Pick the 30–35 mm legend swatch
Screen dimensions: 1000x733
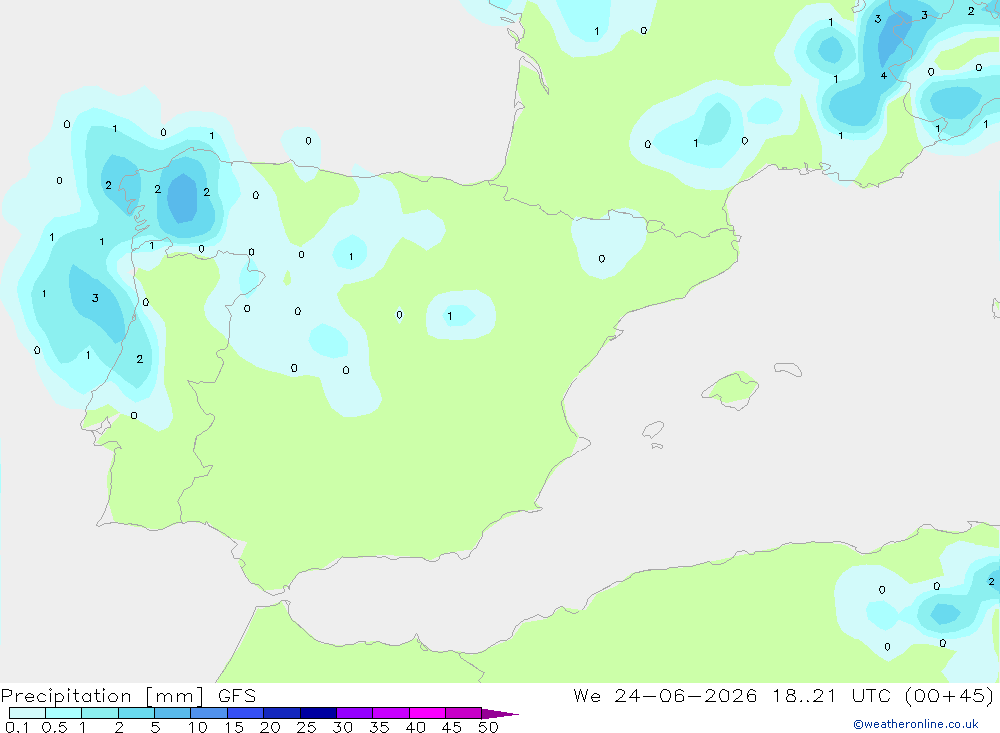point(355,713)
